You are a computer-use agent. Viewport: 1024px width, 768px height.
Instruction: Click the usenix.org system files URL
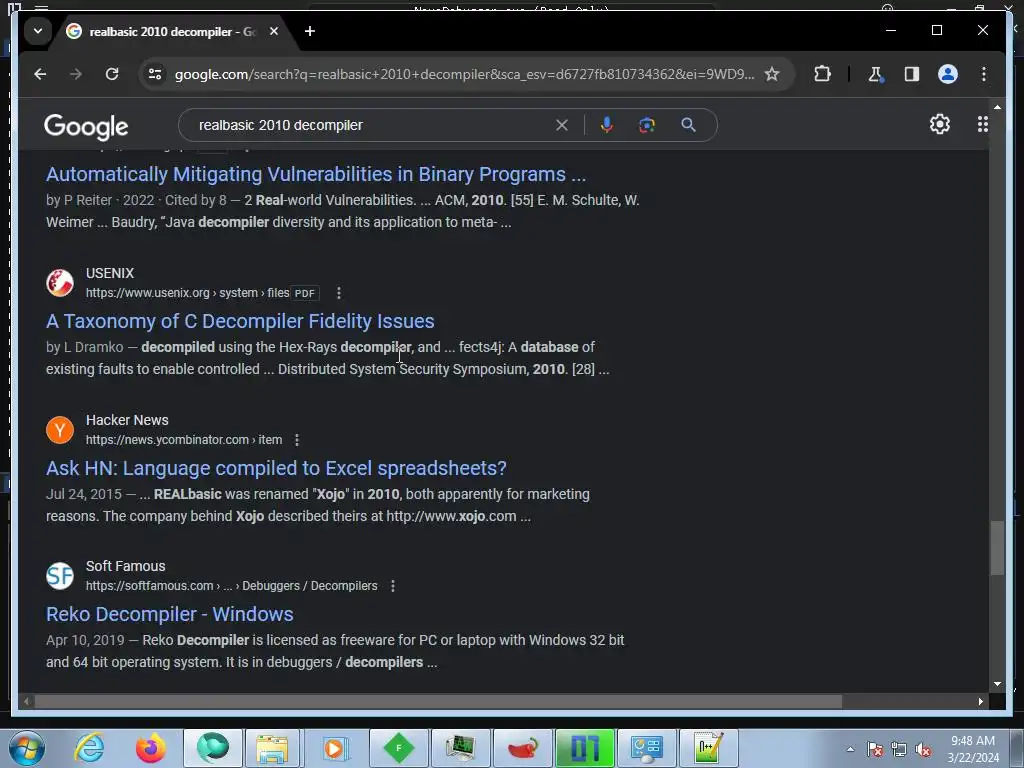point(187,293)
